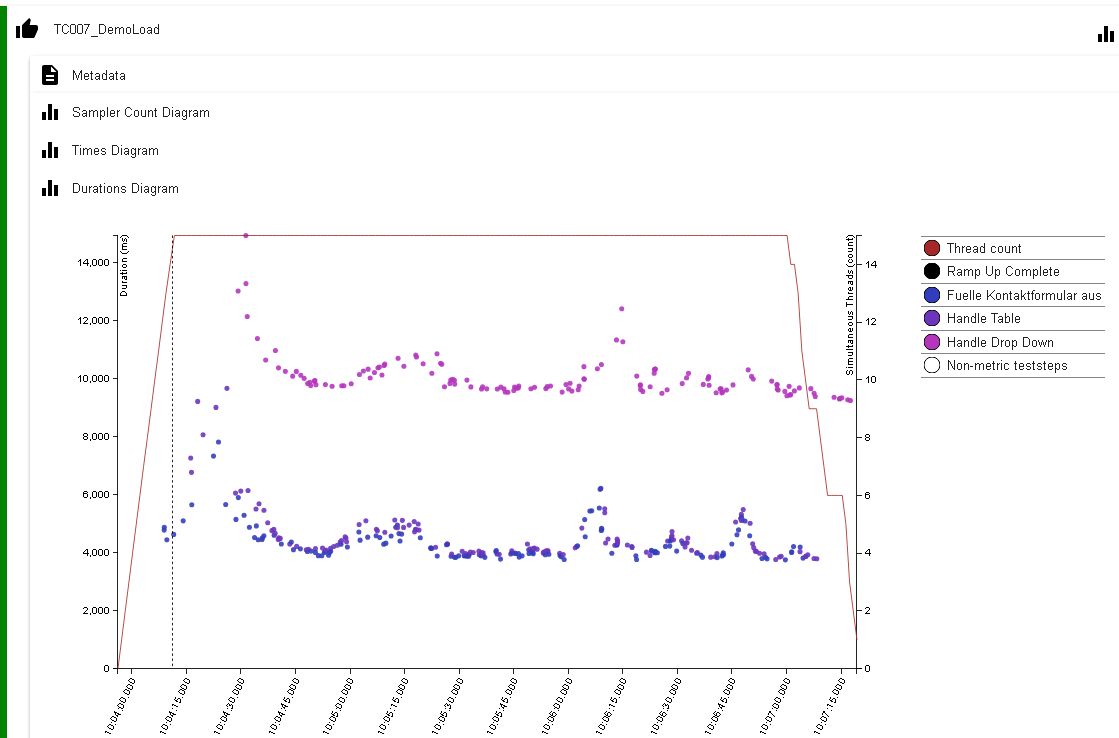The height and width of the screenshot is (738, 1119).
Task: Click the Sampler Count Diagram chart icon
Action: [x=50, y=112]
